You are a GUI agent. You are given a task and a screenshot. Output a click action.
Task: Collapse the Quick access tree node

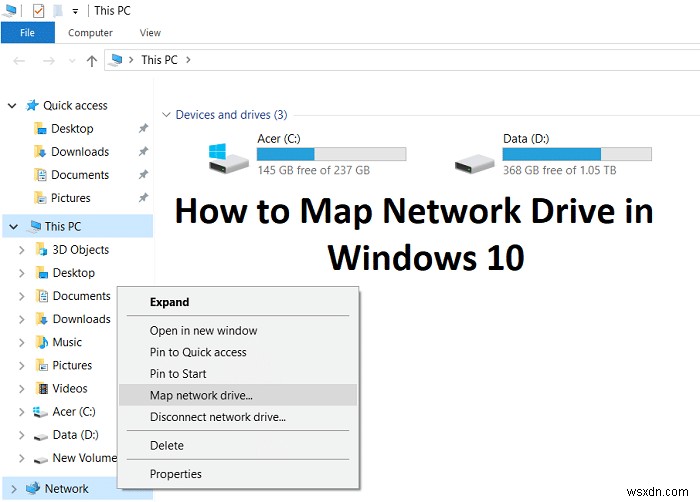click(x=12, y=106)
